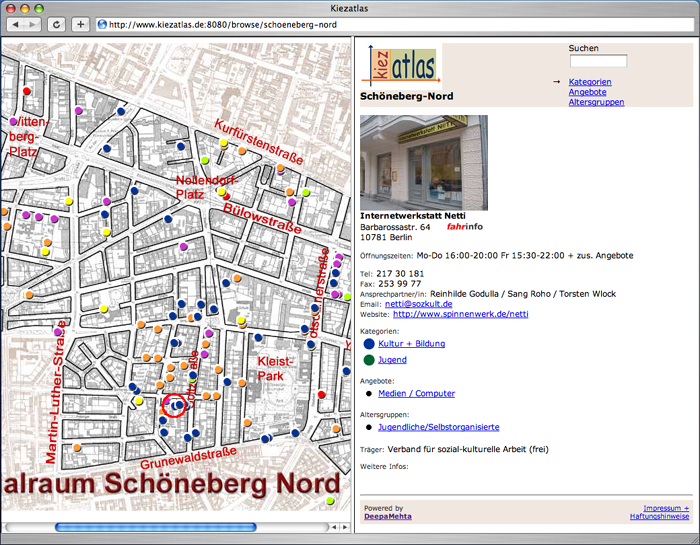The width and height of the screenshot is (700, 545).
Task: Click the right scroll arrow under the map
Action: [344, 527]
